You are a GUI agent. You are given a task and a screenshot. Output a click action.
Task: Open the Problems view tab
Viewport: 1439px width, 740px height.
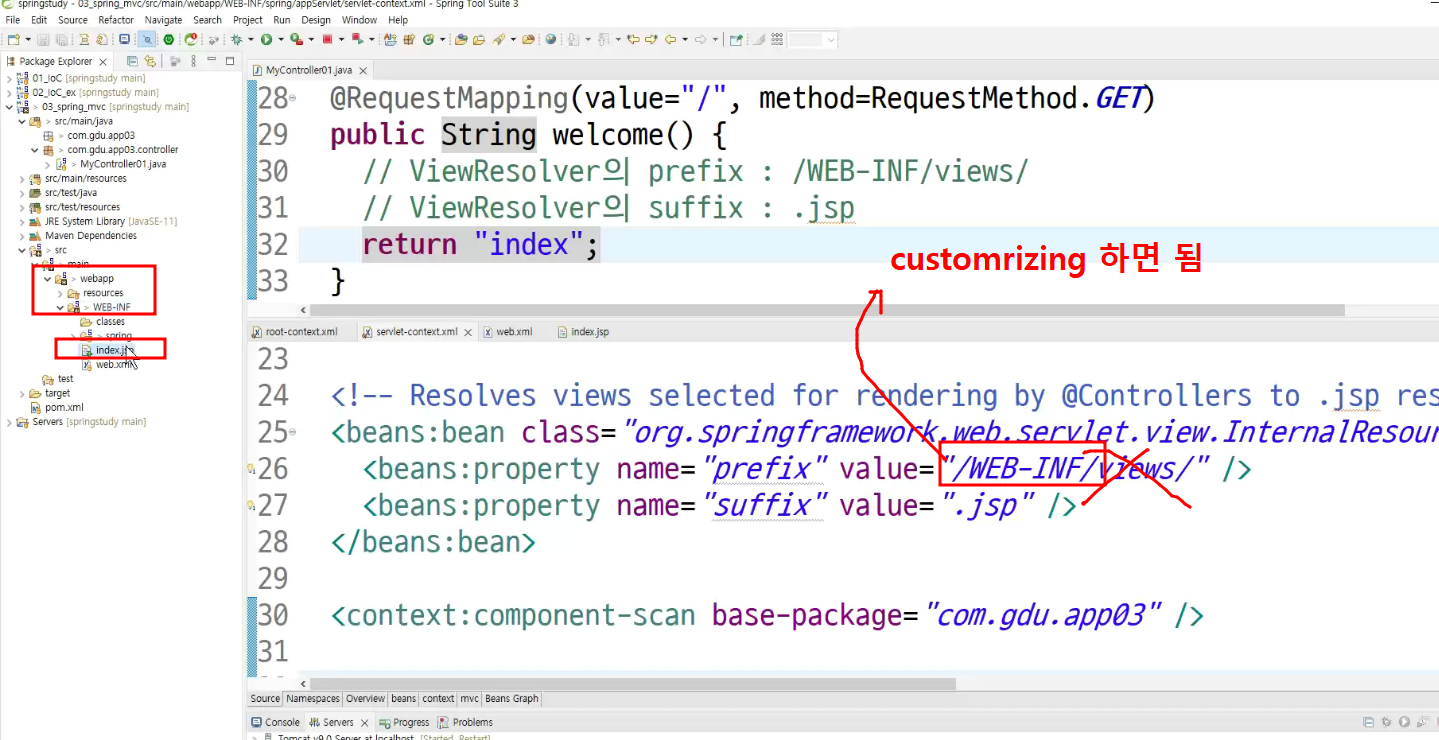(466, 722)
